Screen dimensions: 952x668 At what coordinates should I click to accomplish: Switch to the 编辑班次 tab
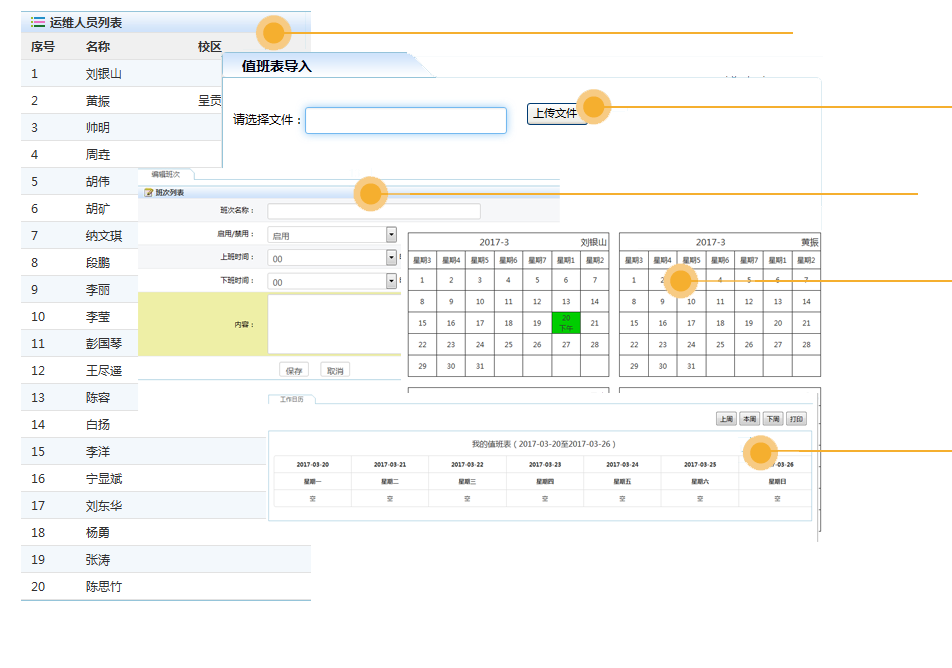click(165, 174)
